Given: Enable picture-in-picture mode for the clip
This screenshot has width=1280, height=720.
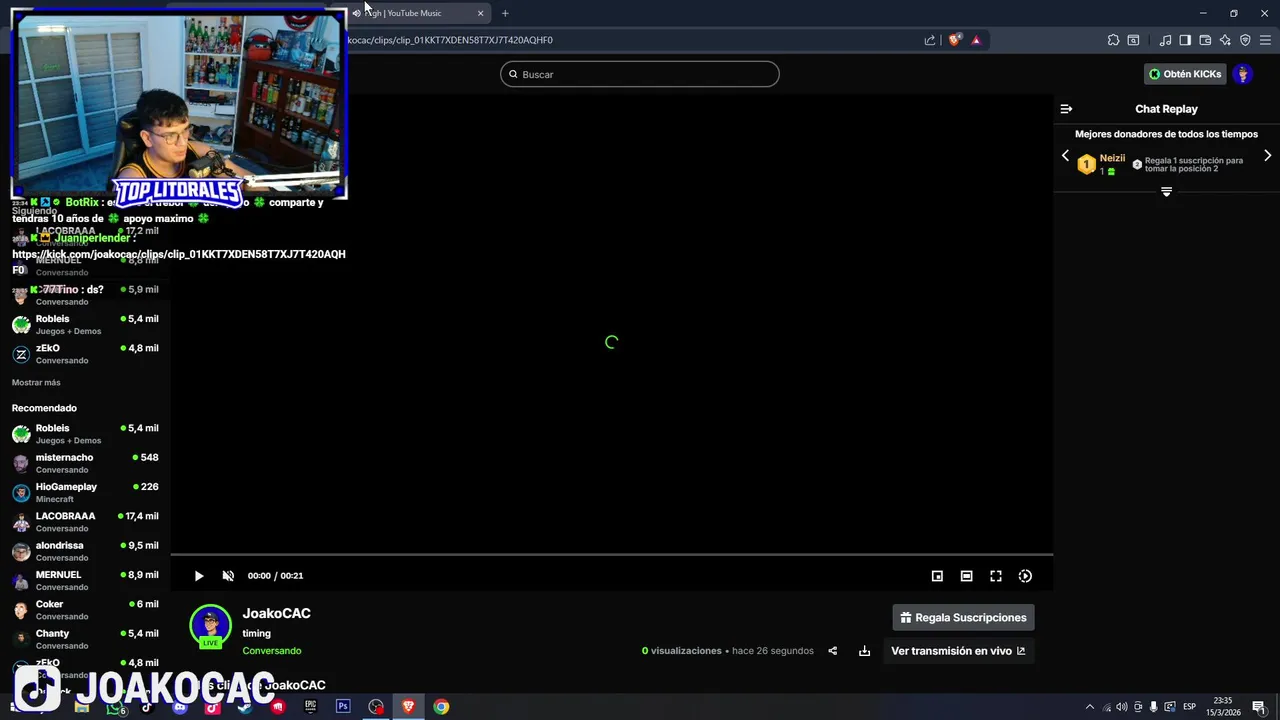Looking at the screenshot, I should click(937, 576).
